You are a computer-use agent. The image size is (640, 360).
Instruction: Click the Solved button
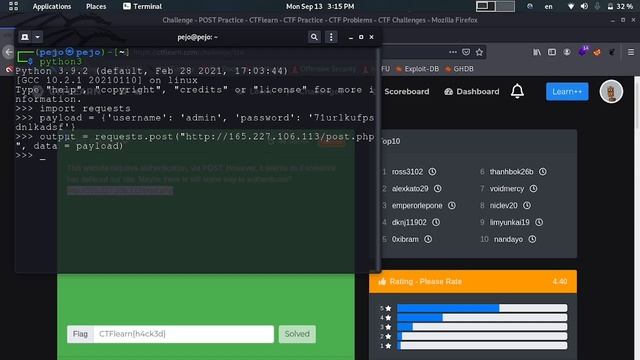(x=297, y=334)
